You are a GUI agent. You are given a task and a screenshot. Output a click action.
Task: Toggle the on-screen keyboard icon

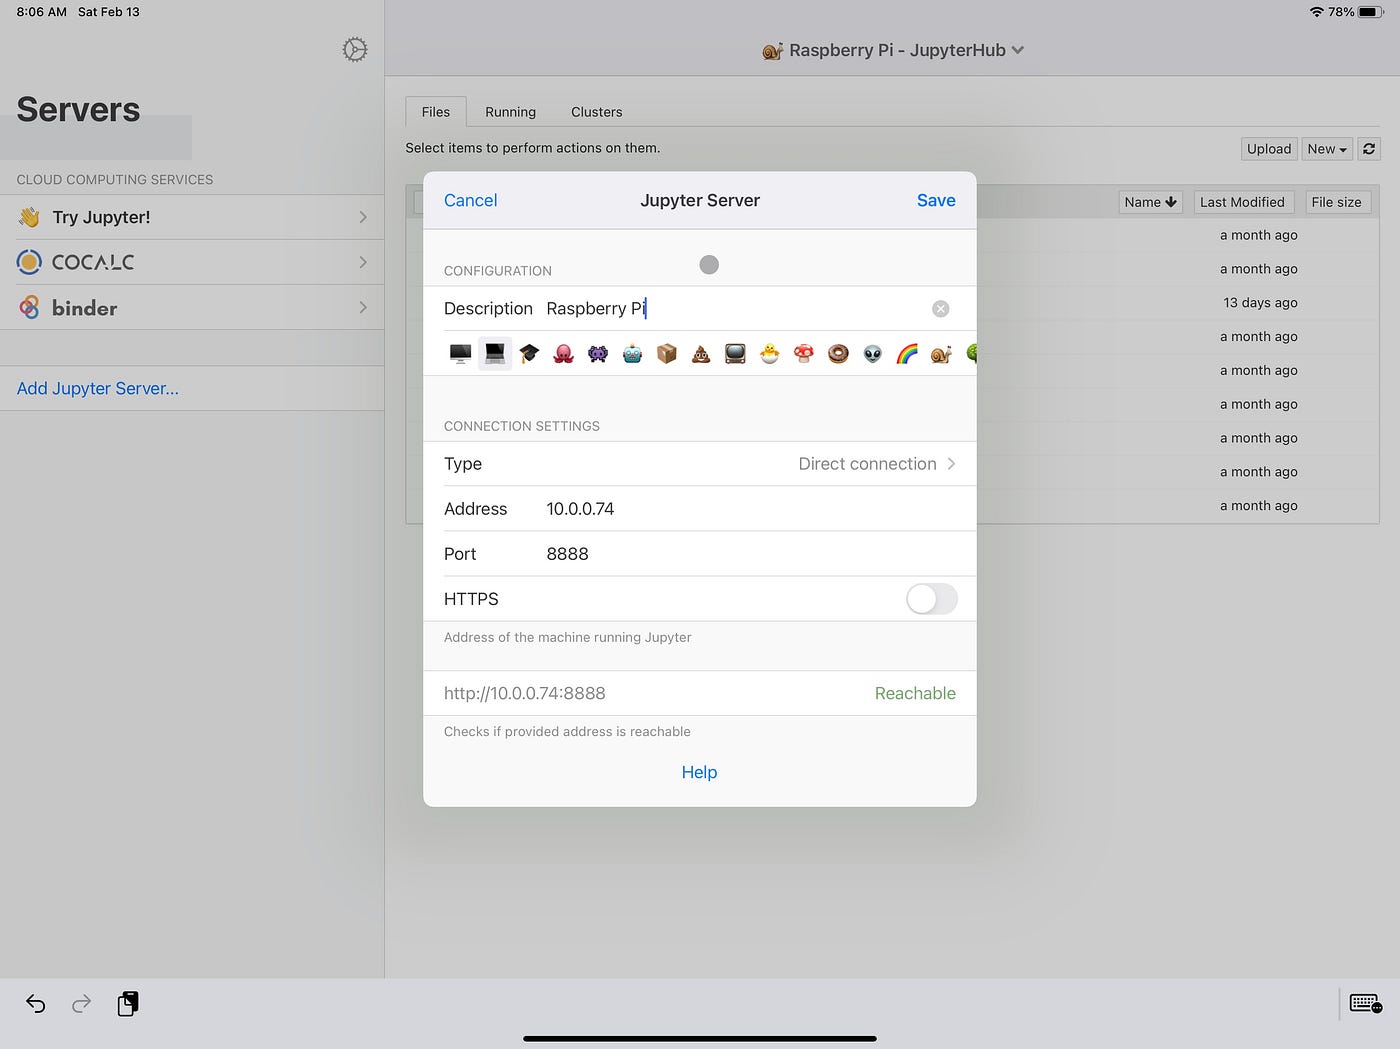click(1366, 1003)
